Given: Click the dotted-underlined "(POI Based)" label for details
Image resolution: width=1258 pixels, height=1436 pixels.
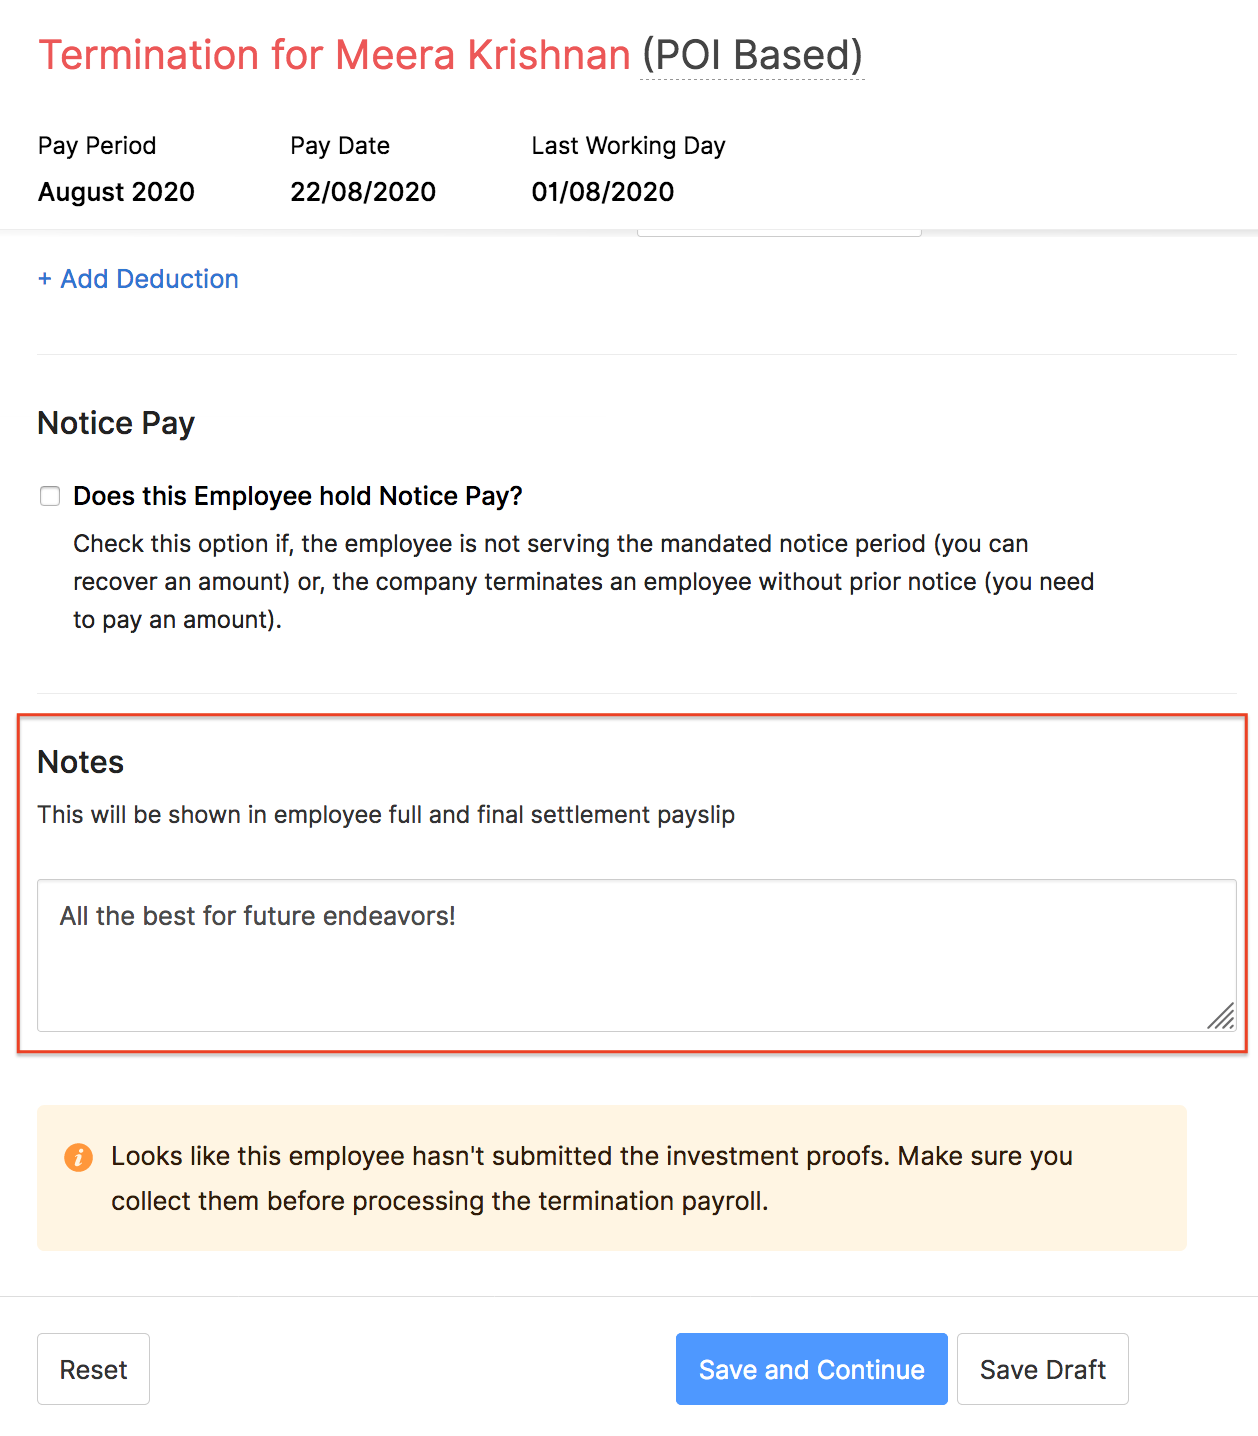Looking at the screenshot, I should pos(752,55).
